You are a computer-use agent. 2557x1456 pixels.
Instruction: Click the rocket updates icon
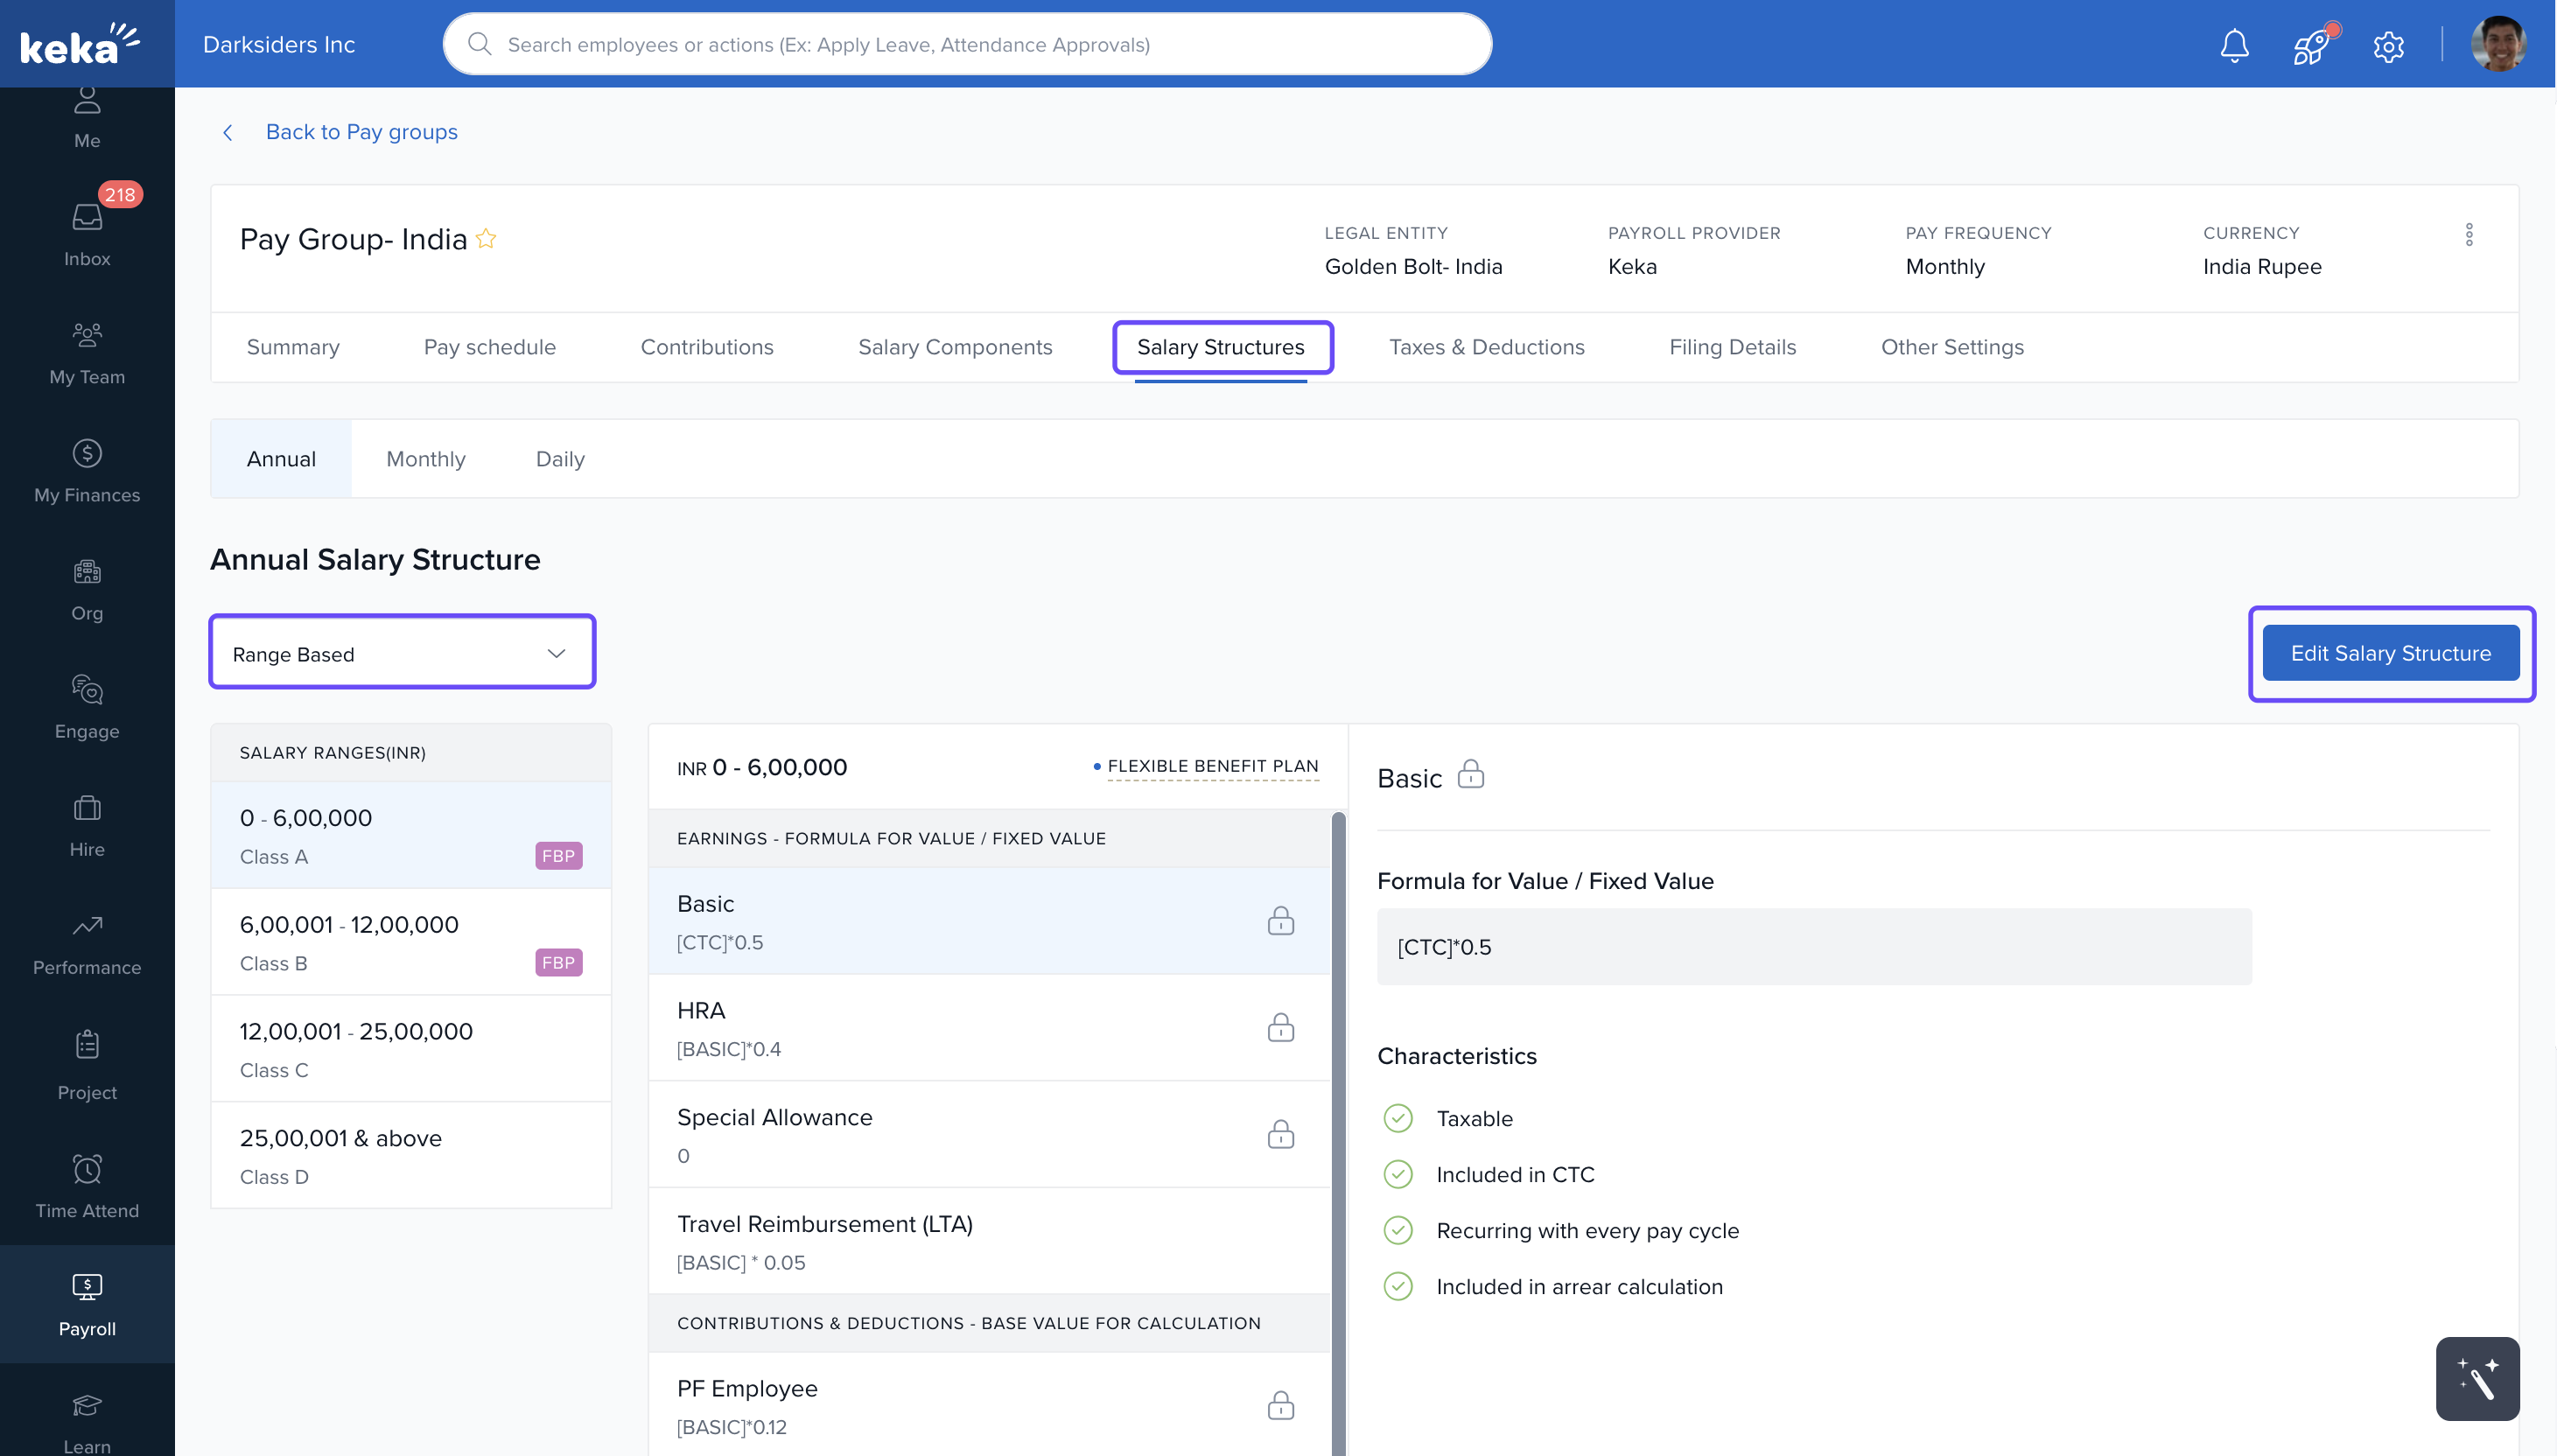click(x=2311, y=45)
